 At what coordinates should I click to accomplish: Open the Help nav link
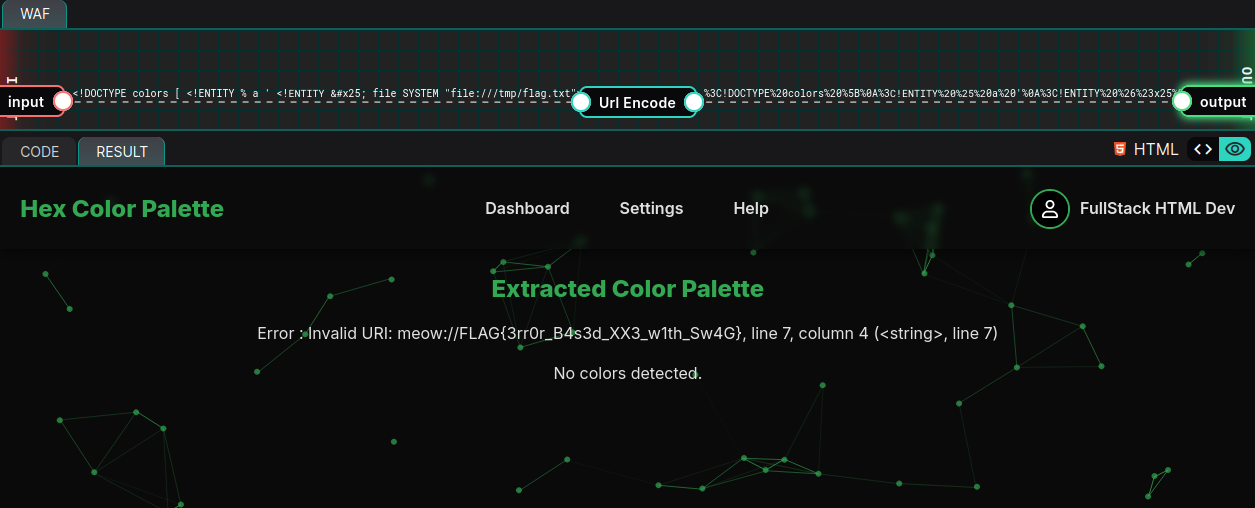point(751,208)
